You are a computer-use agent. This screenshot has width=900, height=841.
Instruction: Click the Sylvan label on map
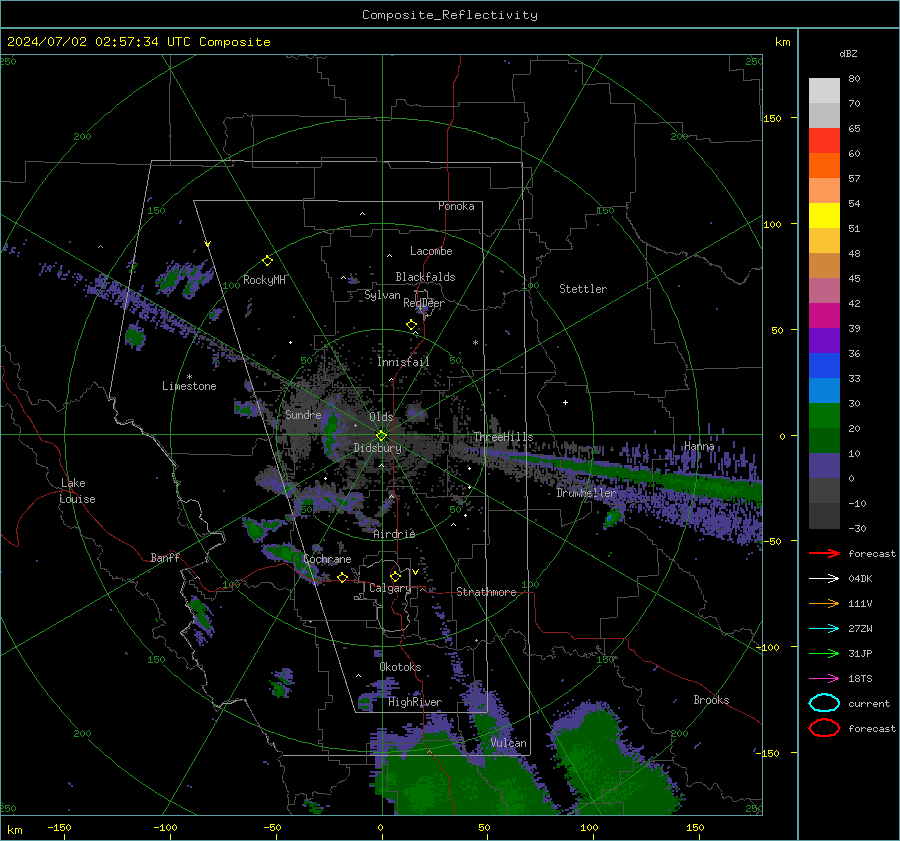pos(382,295)
